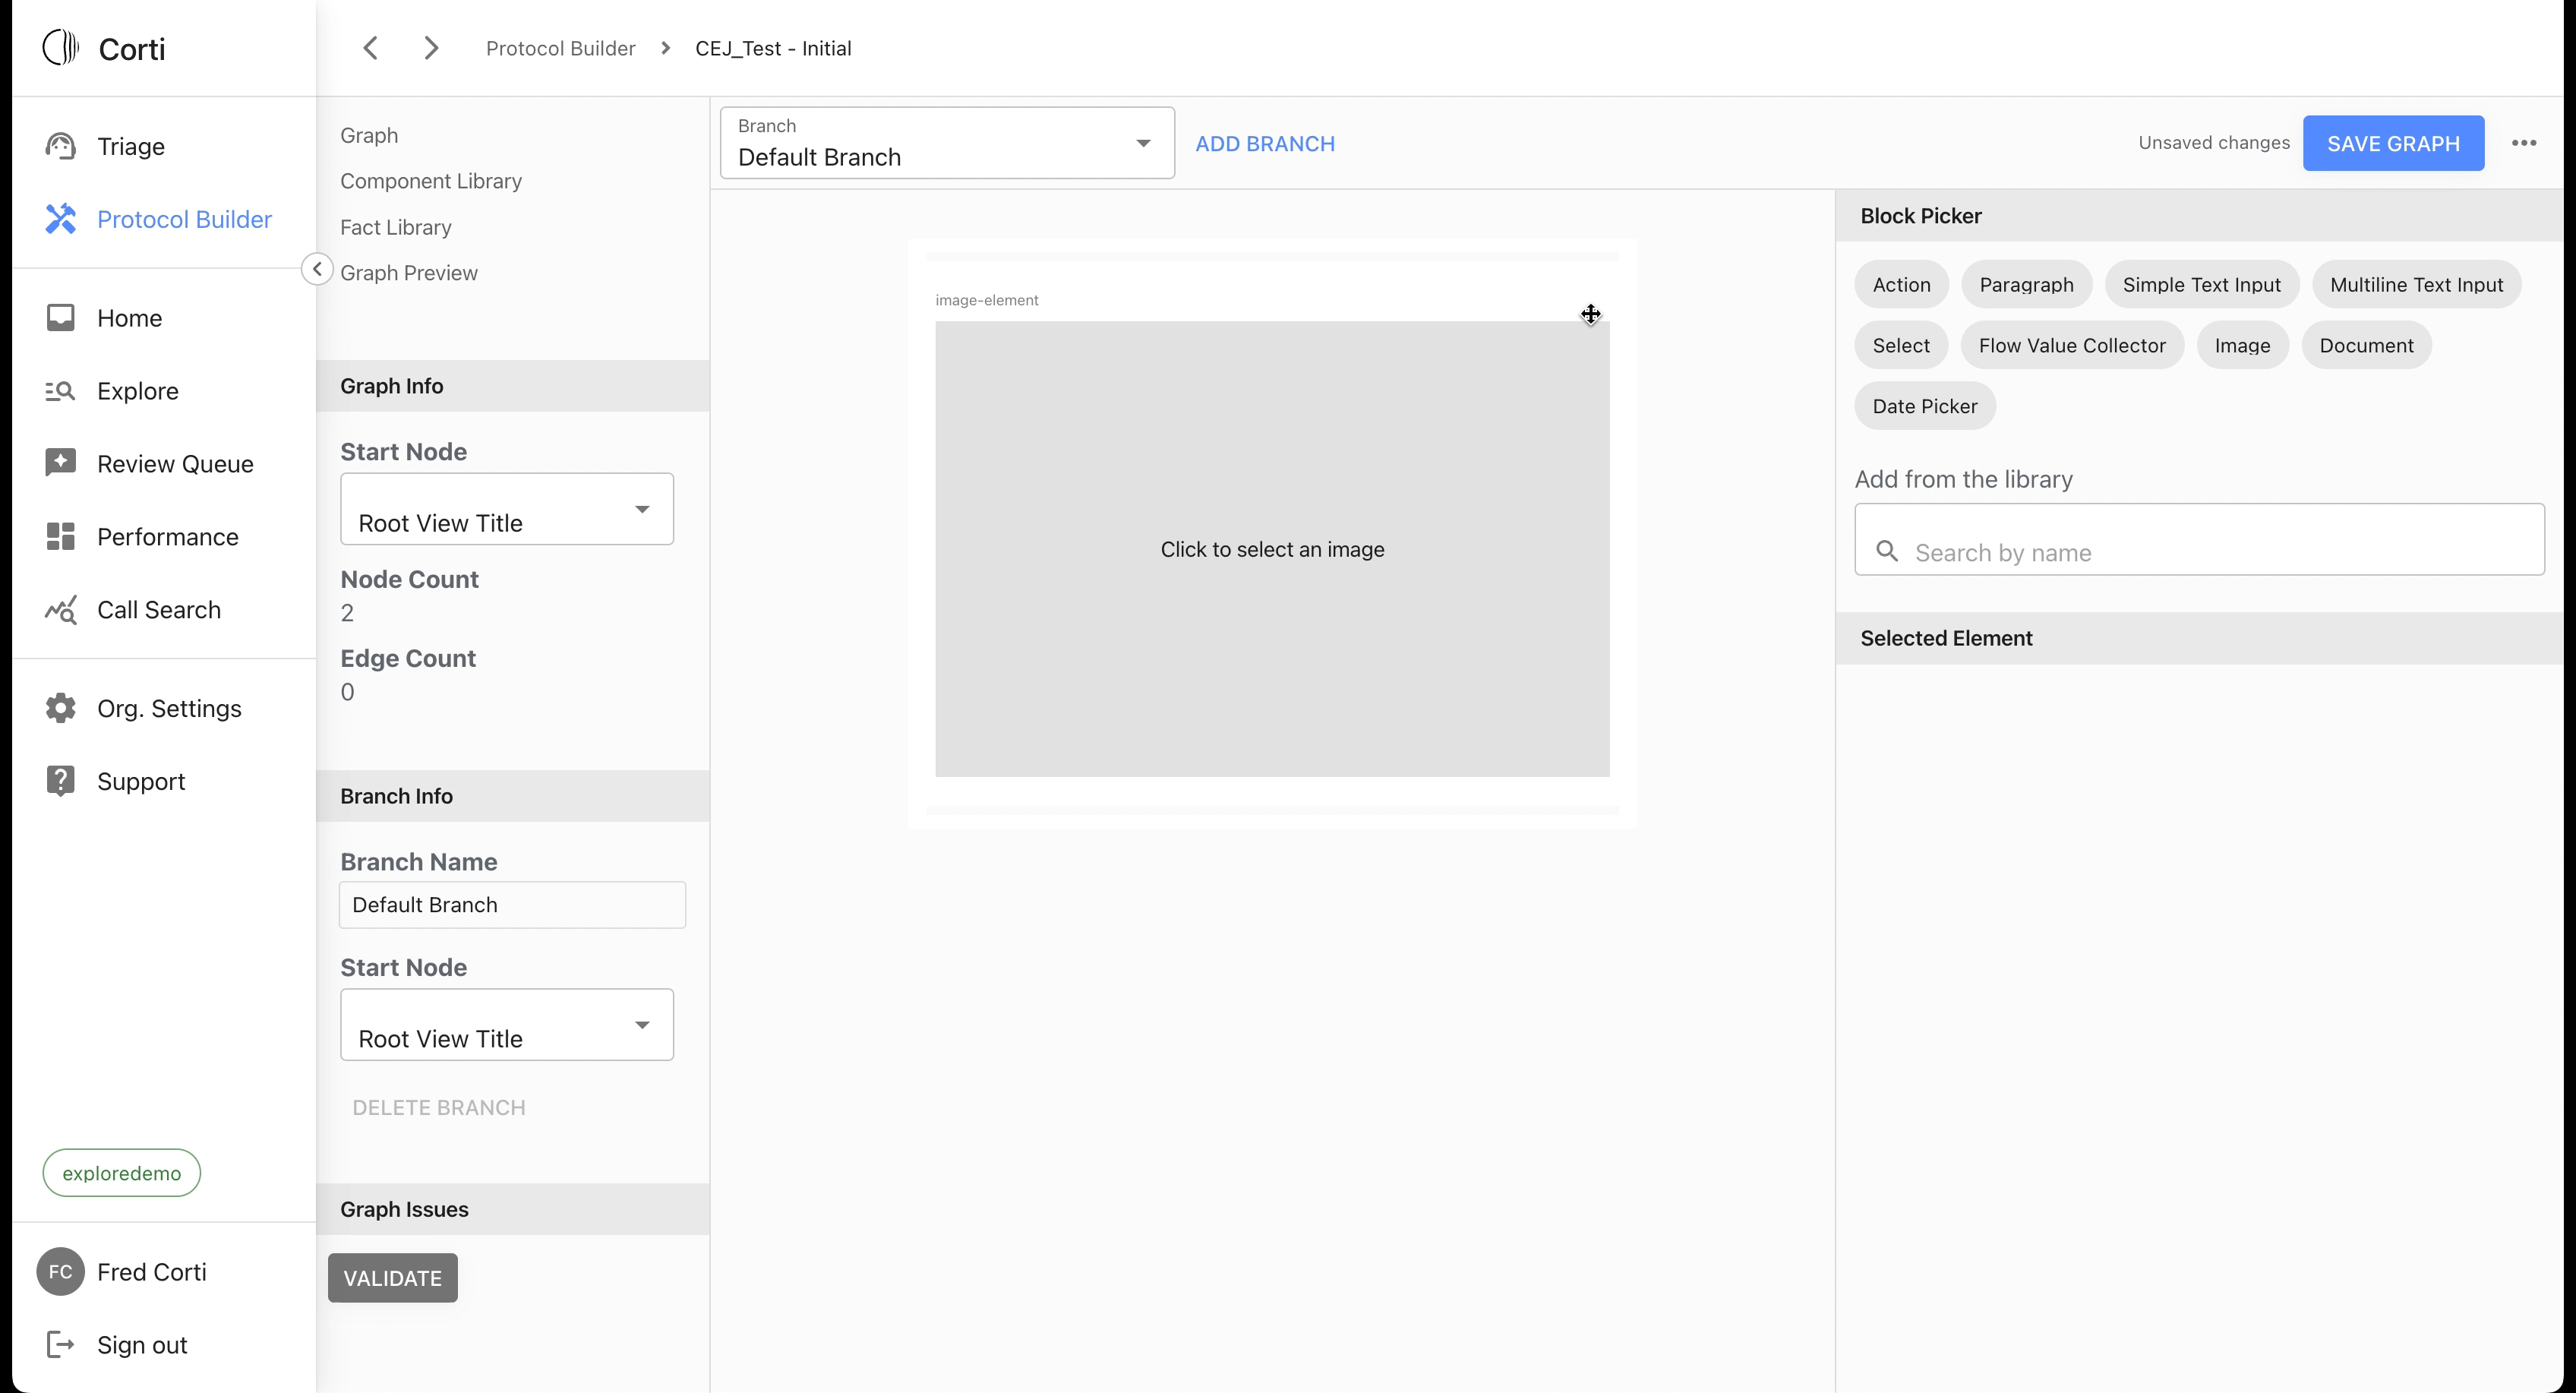2576x1393 pixels.
Task: Switch to Graph Preview
Action: coord(408,273)
